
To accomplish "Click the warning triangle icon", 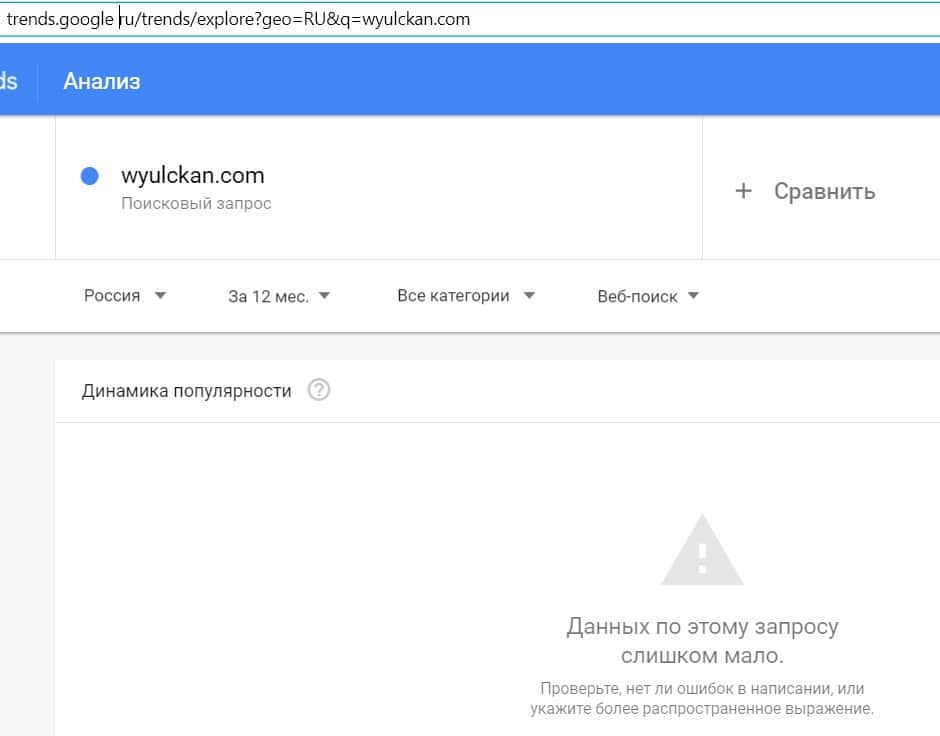I will 702,551.
